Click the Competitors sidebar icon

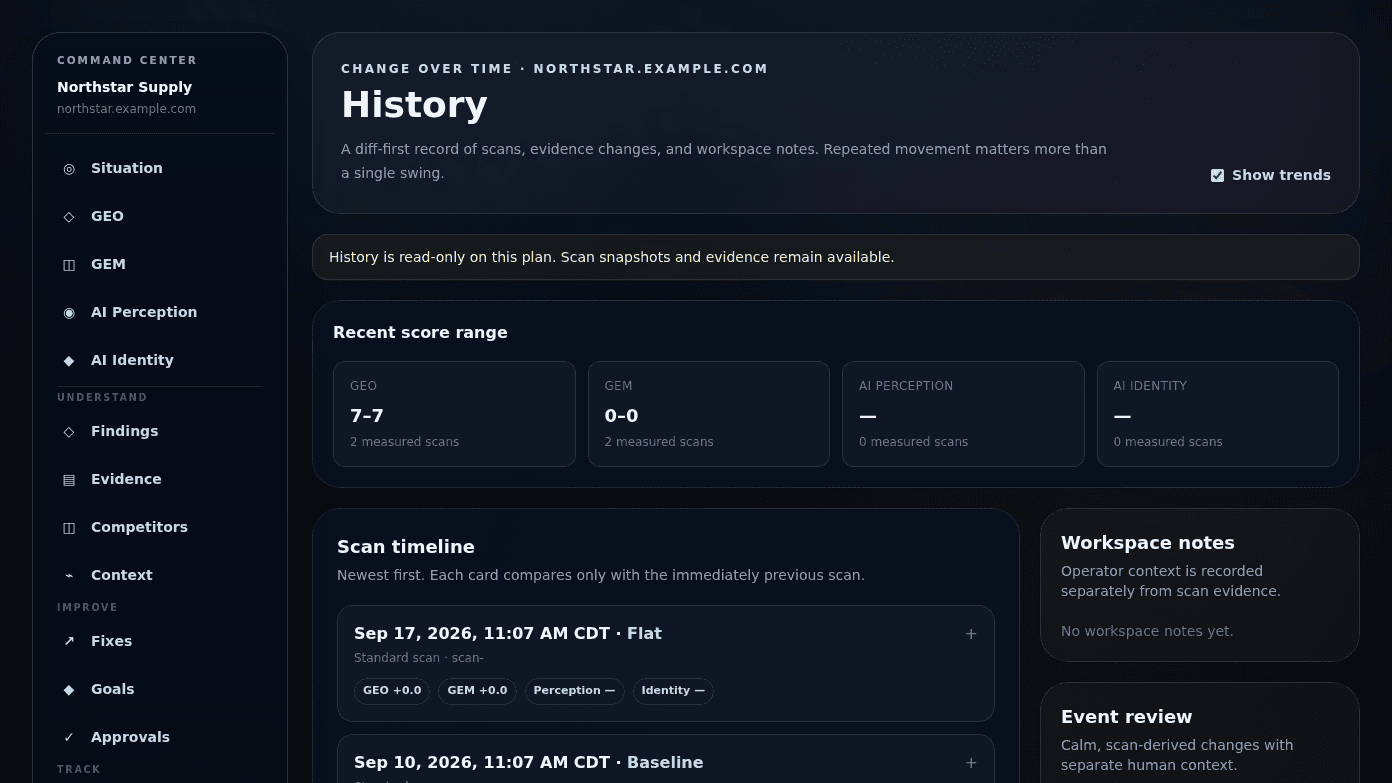69,528
